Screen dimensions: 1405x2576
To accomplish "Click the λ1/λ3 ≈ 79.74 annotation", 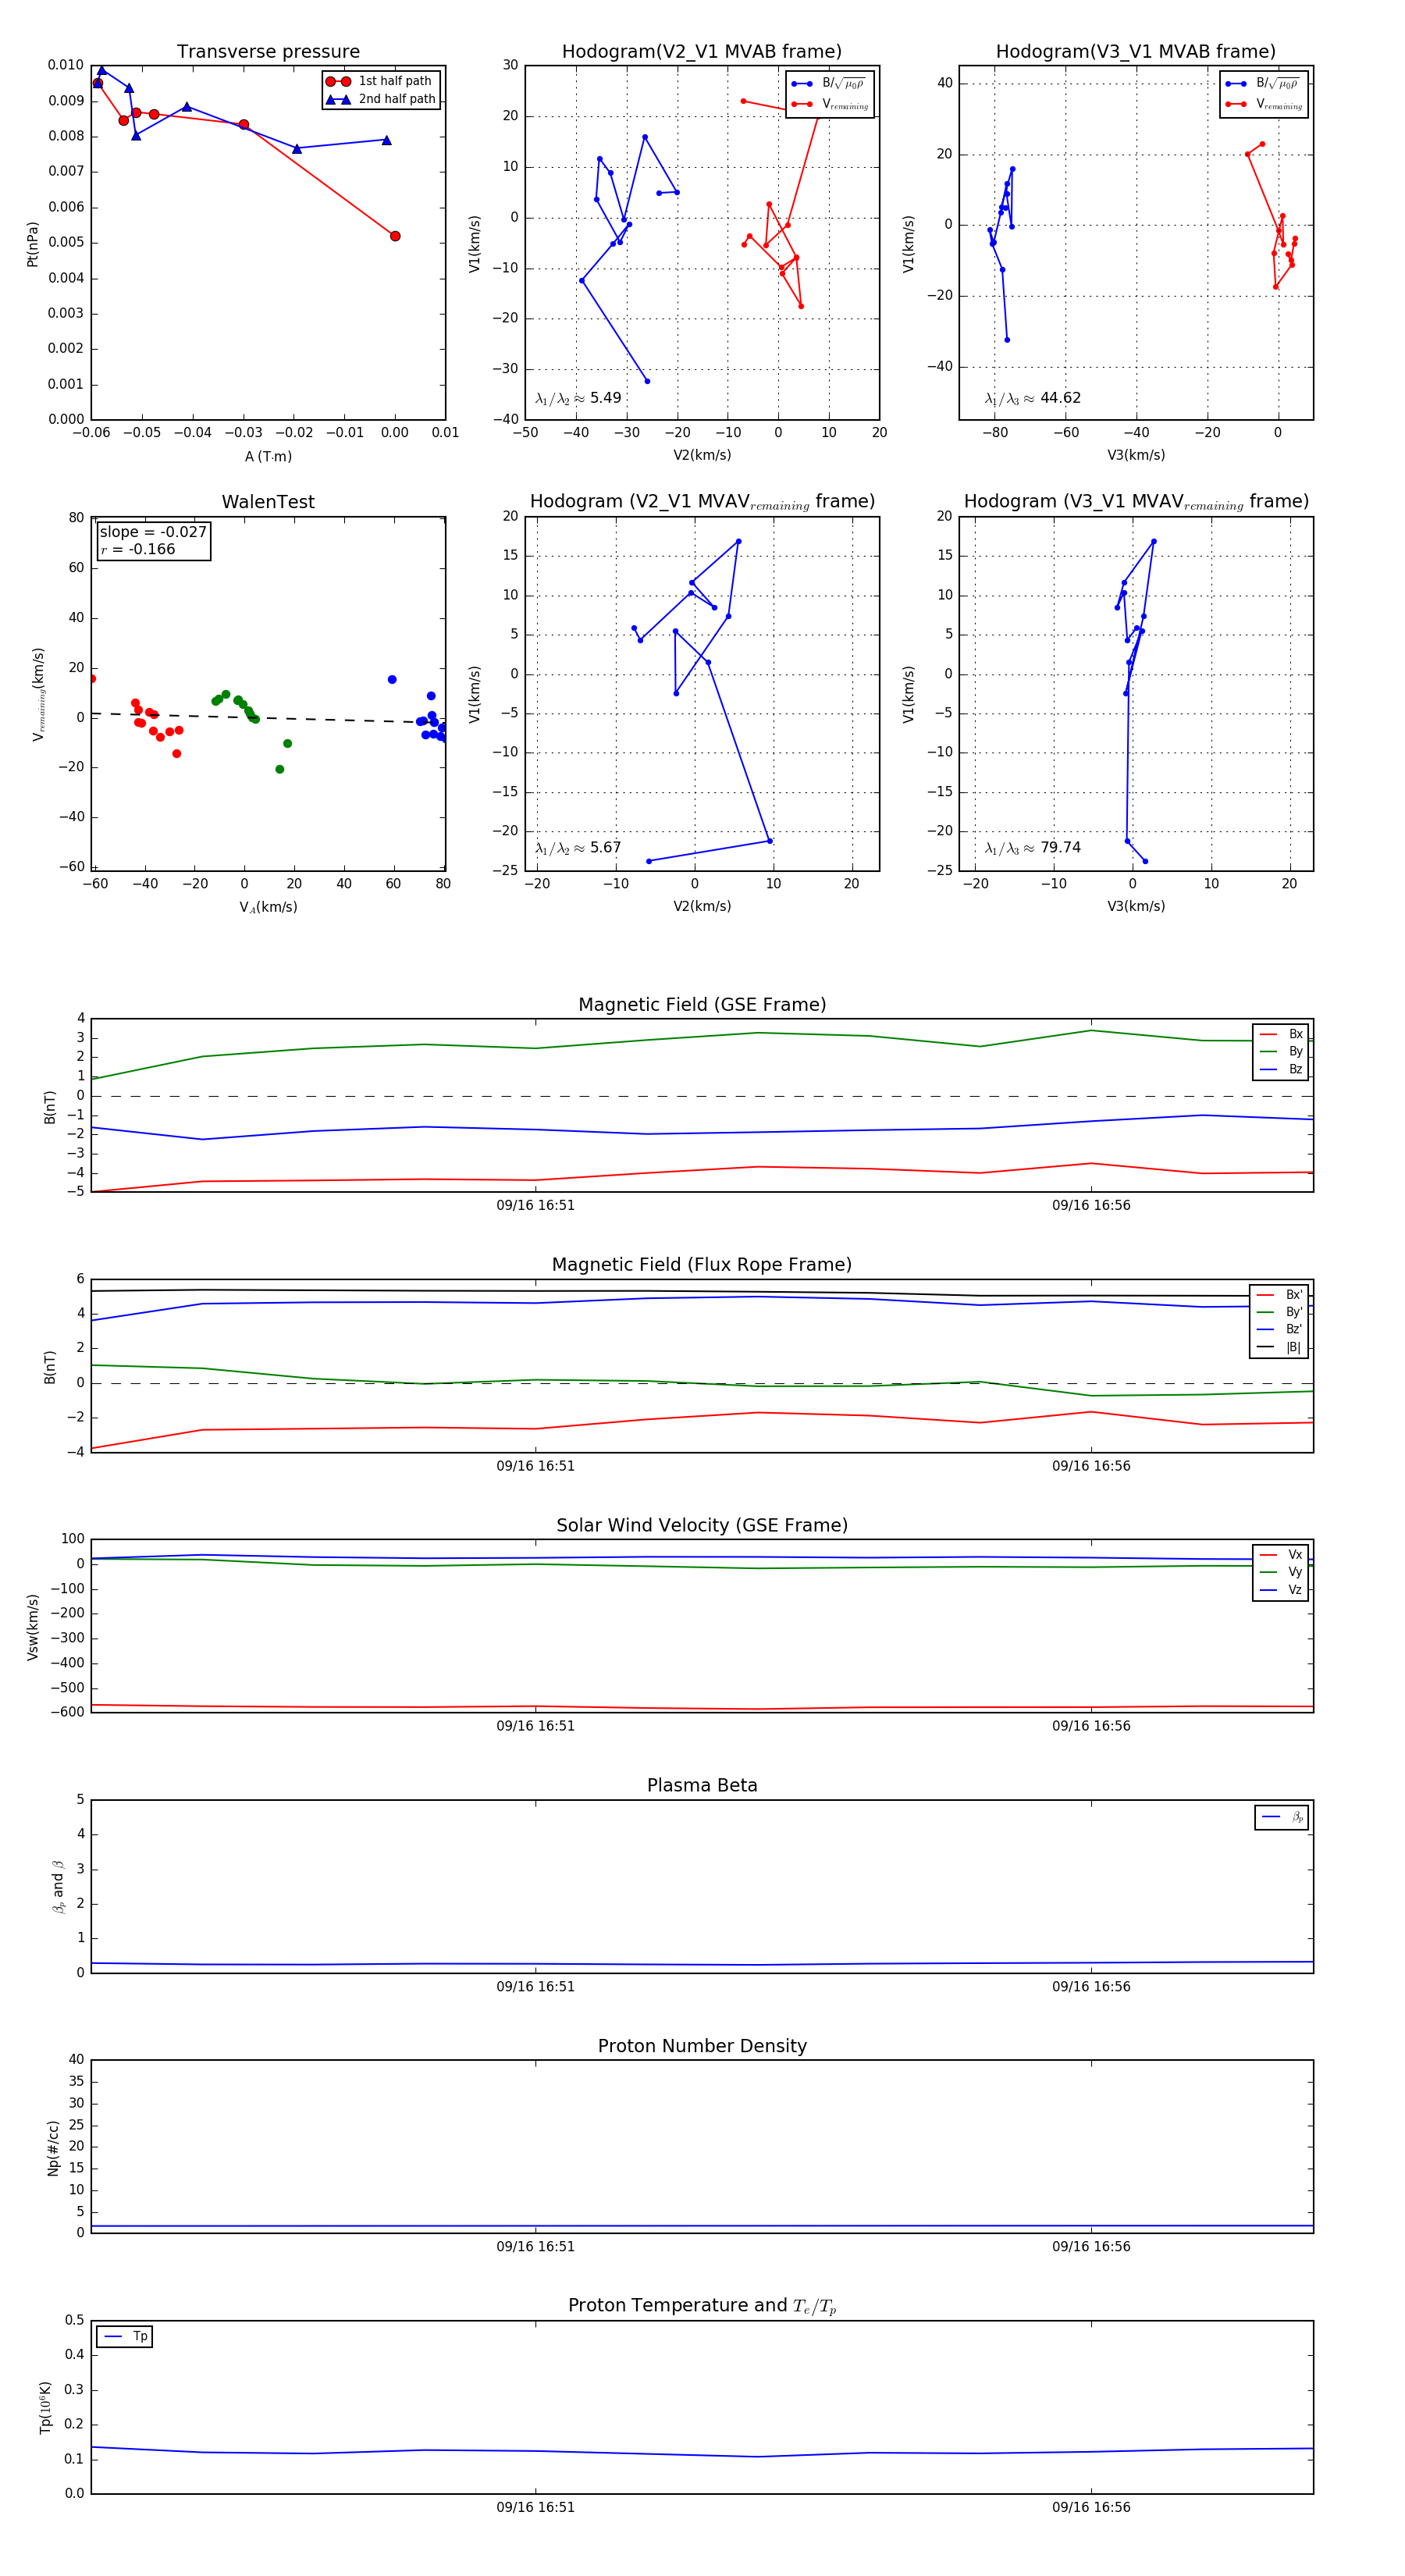I will [1032, 848].
